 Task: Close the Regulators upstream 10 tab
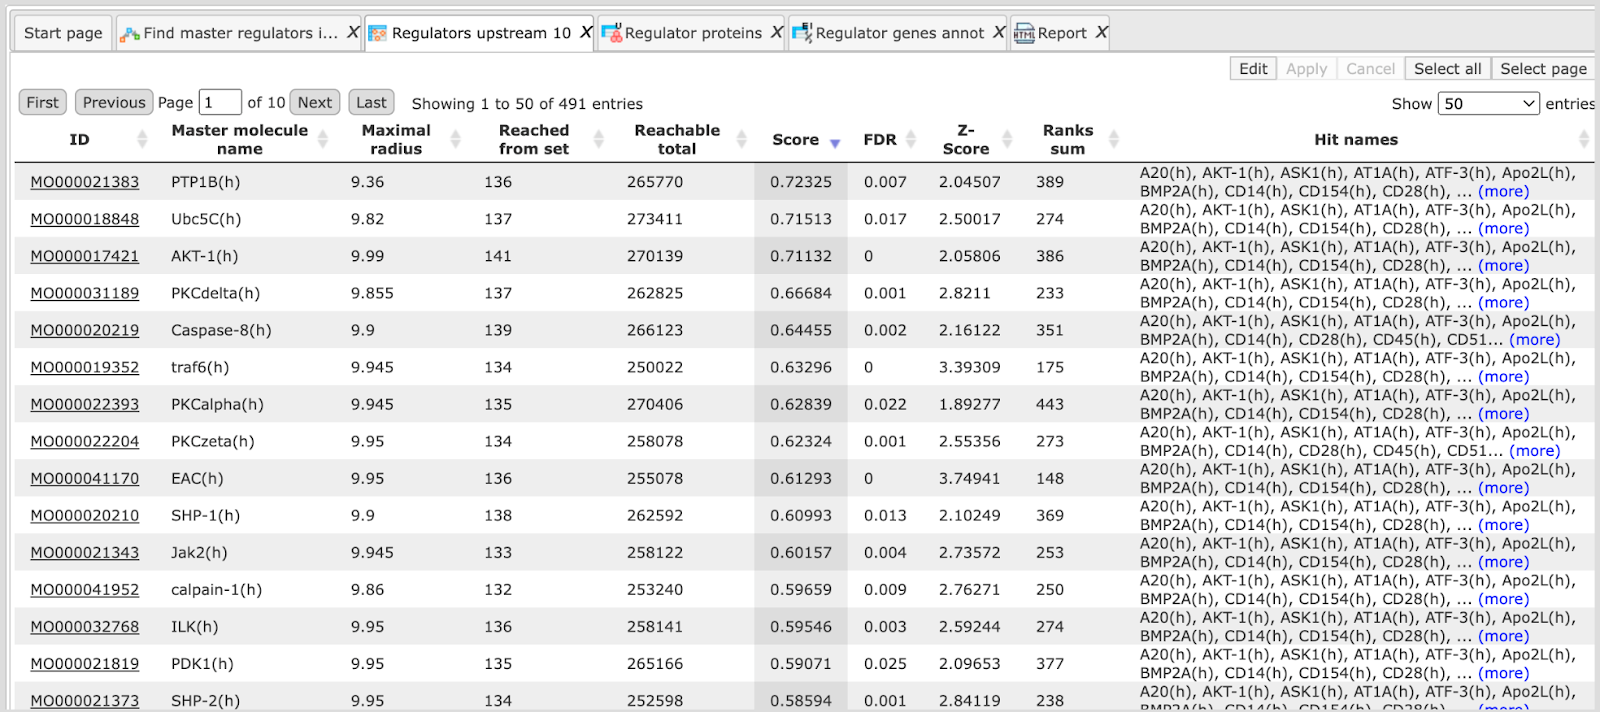tap(586, 33)
